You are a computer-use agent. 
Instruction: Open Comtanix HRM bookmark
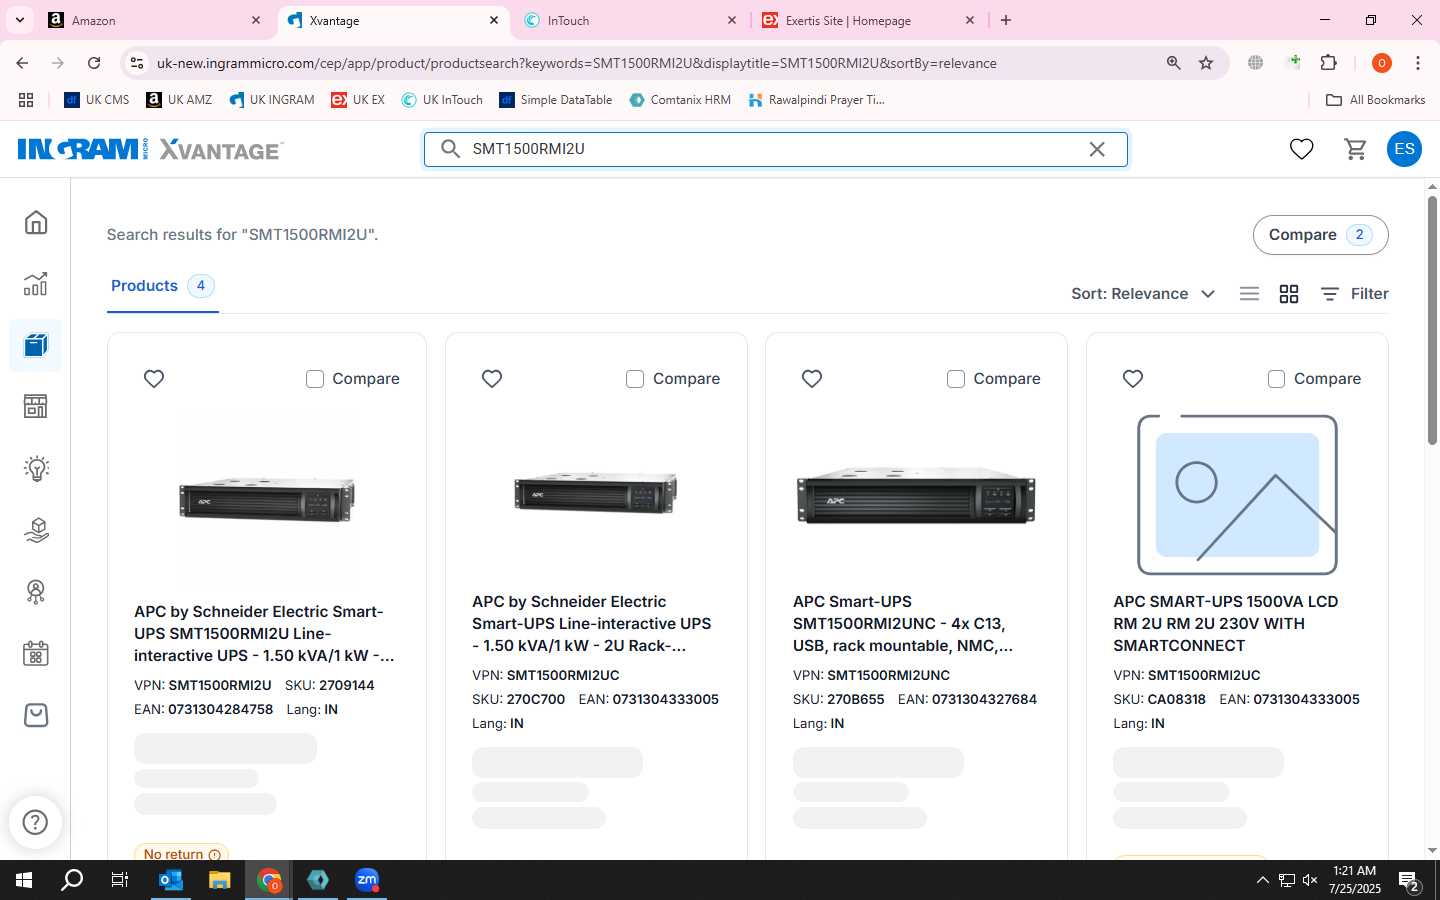coord(680,100)
